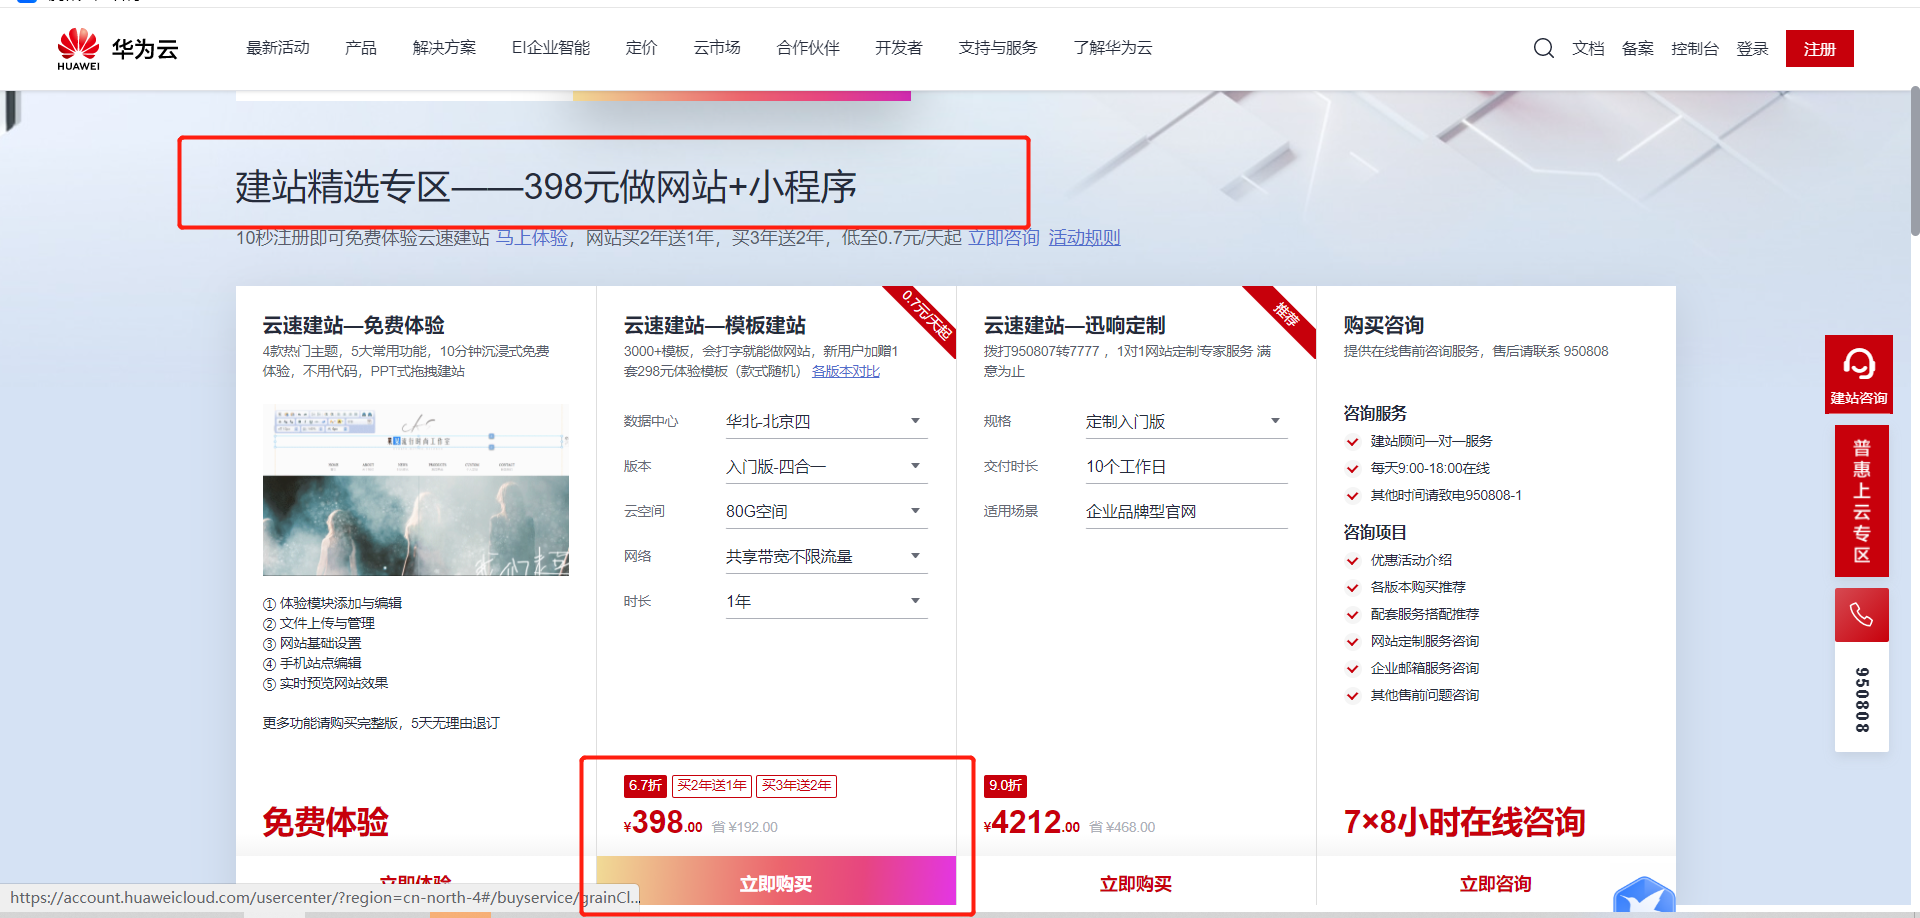Viewport: 1920px width, 918px height.
Task: Open the 最新活动 menu
Action: click(x=278, y=48)
